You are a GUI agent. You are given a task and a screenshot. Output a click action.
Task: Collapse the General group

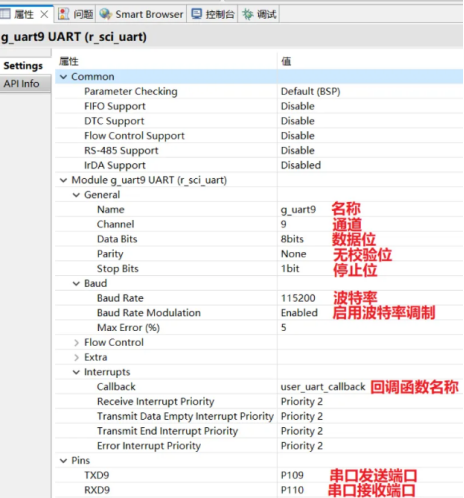coord(76,195)
